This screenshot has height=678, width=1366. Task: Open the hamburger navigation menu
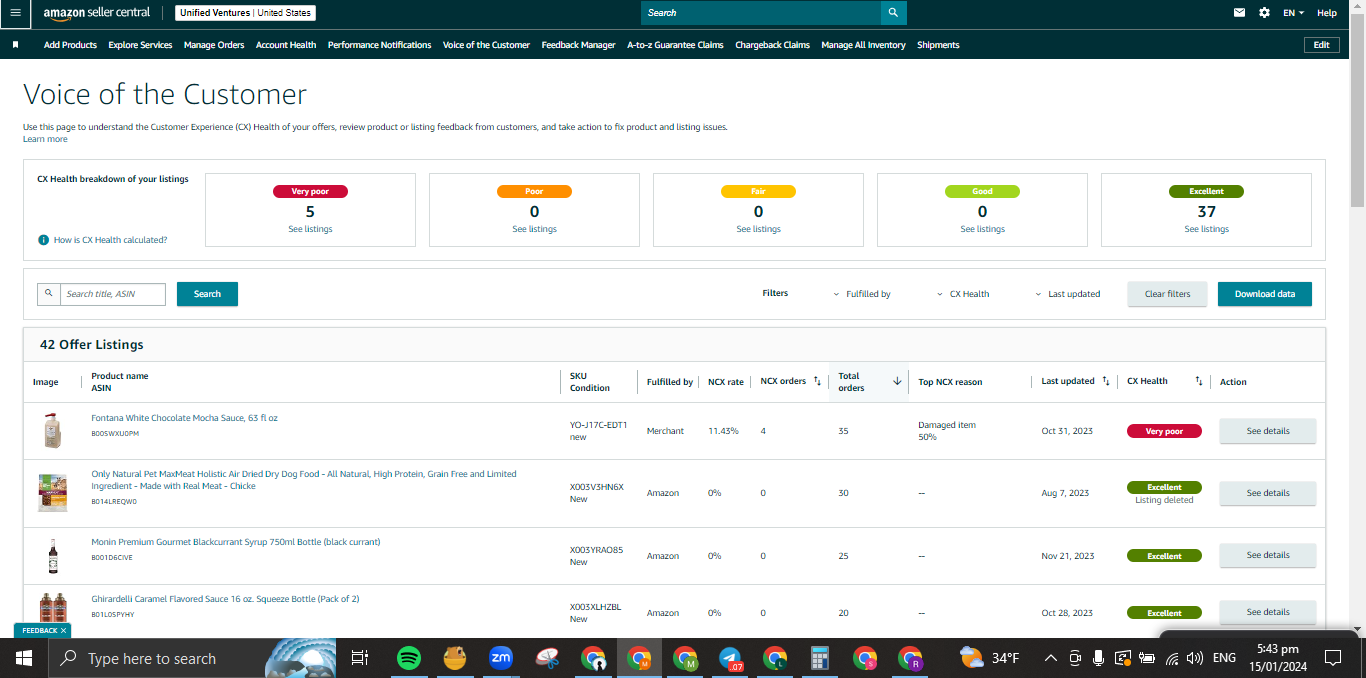pyautogui.click(x=15, y=13)
